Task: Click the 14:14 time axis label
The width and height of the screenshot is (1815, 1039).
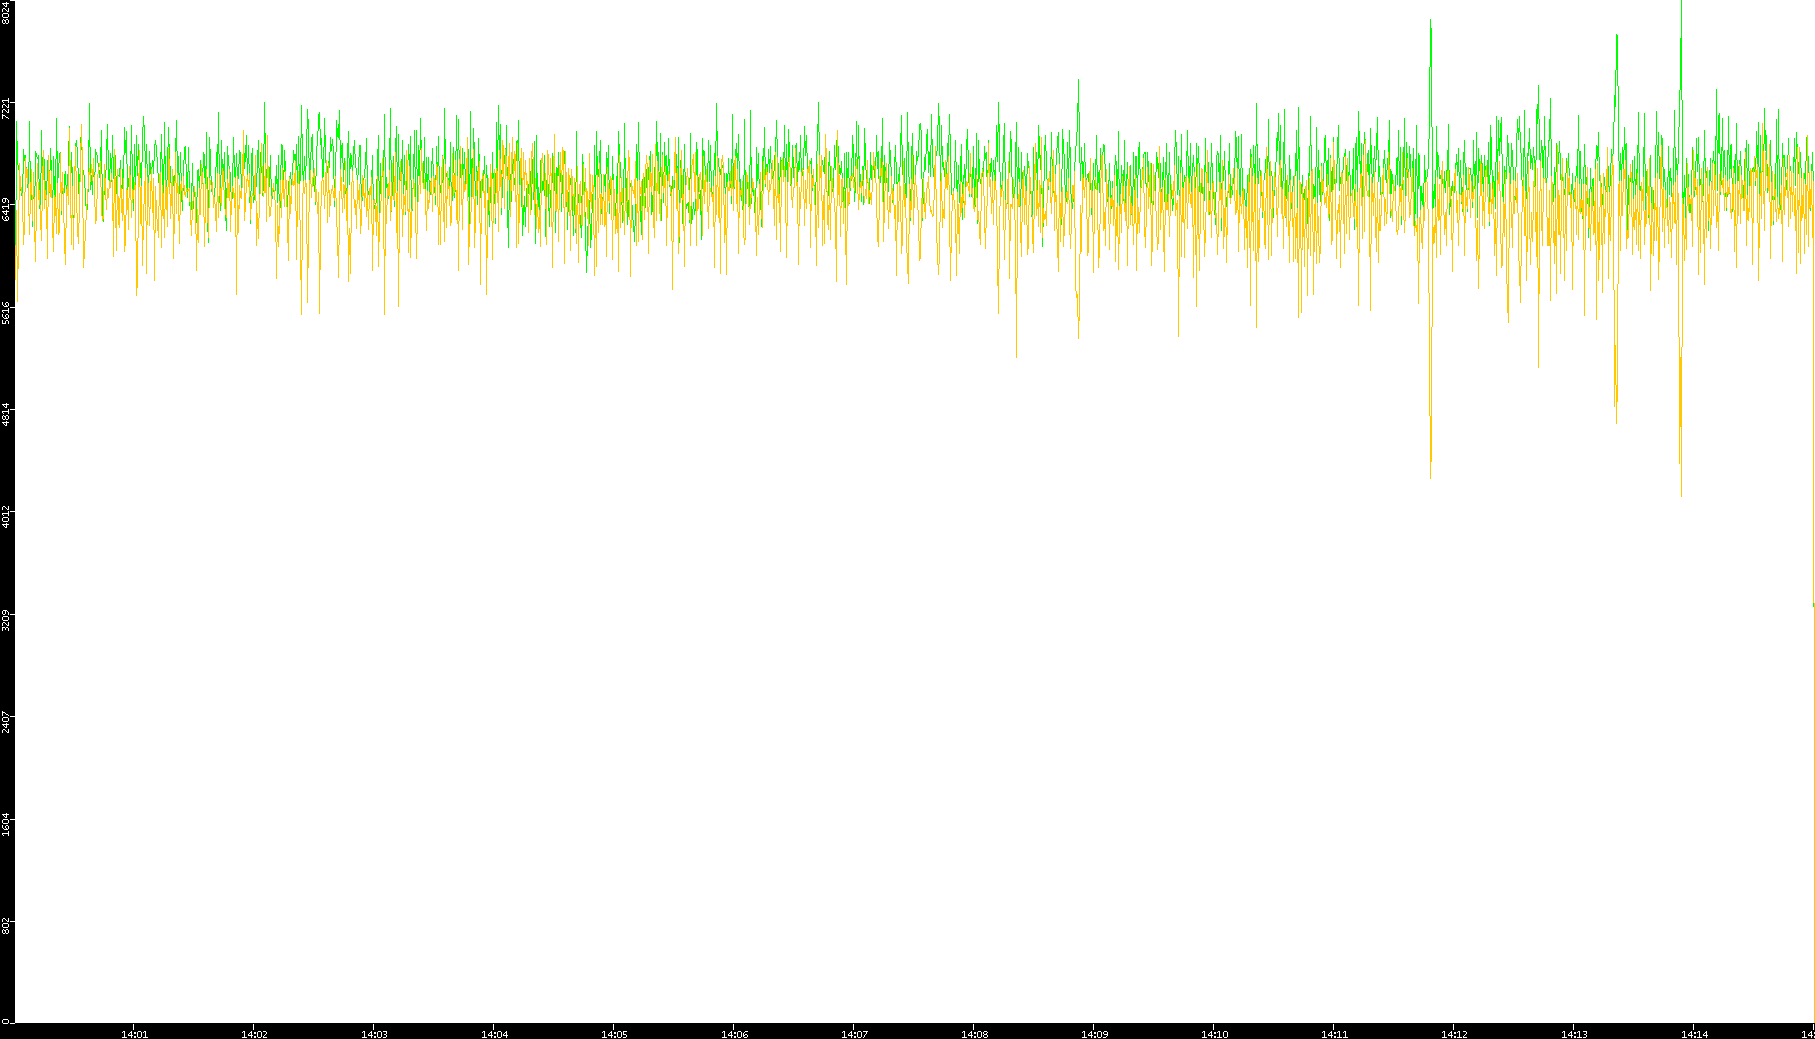Action: (1694, 1034)
